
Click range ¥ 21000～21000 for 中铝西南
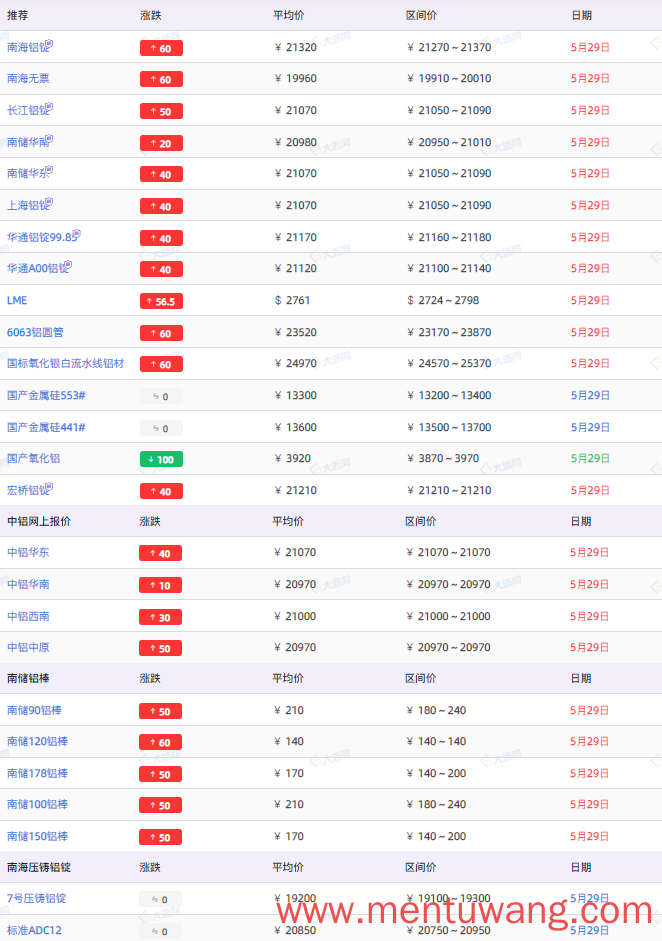[x=448, y=616]
